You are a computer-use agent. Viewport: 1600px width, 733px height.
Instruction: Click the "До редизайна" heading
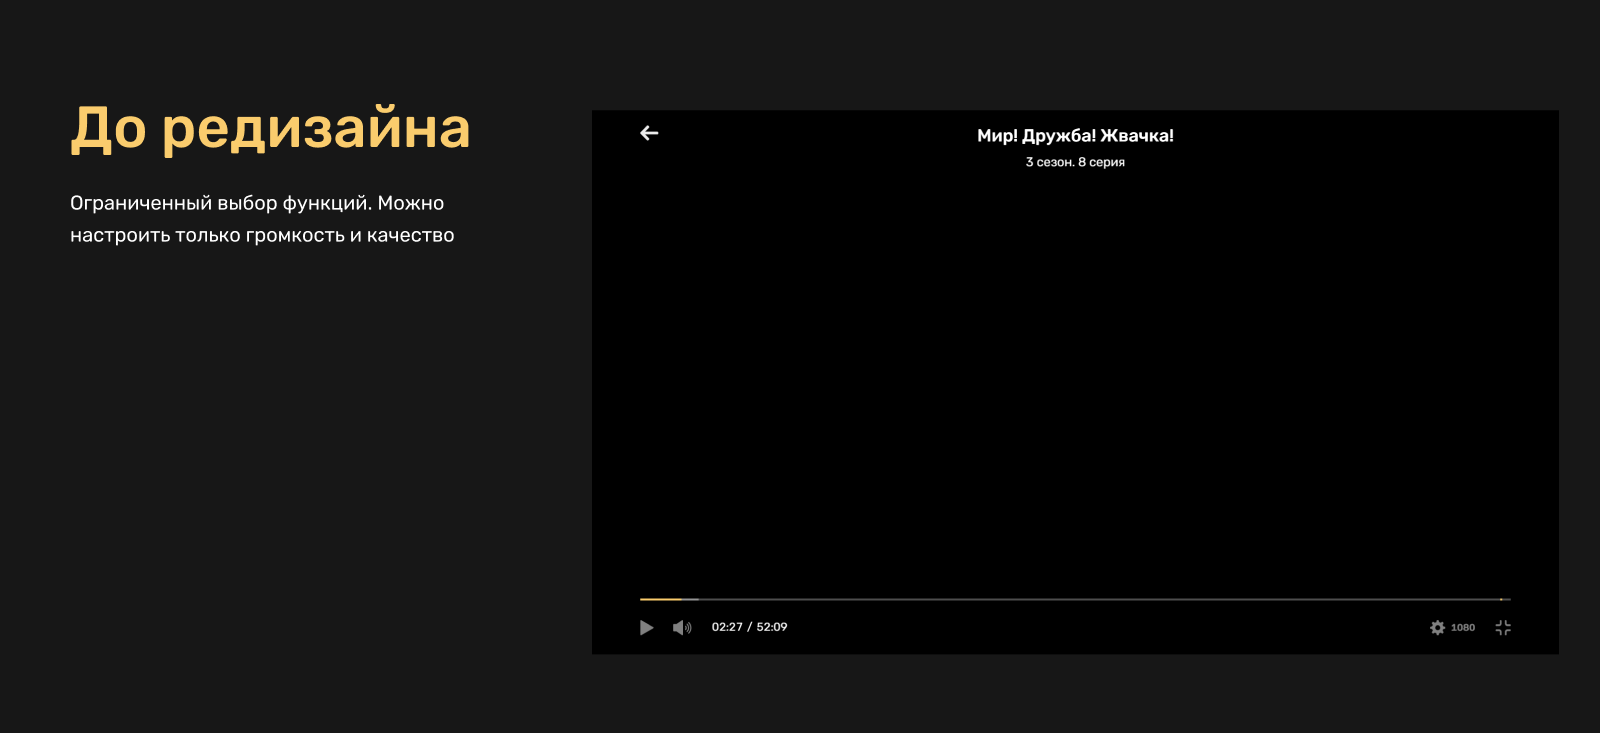pyautogui.click(x=270, y=129)
